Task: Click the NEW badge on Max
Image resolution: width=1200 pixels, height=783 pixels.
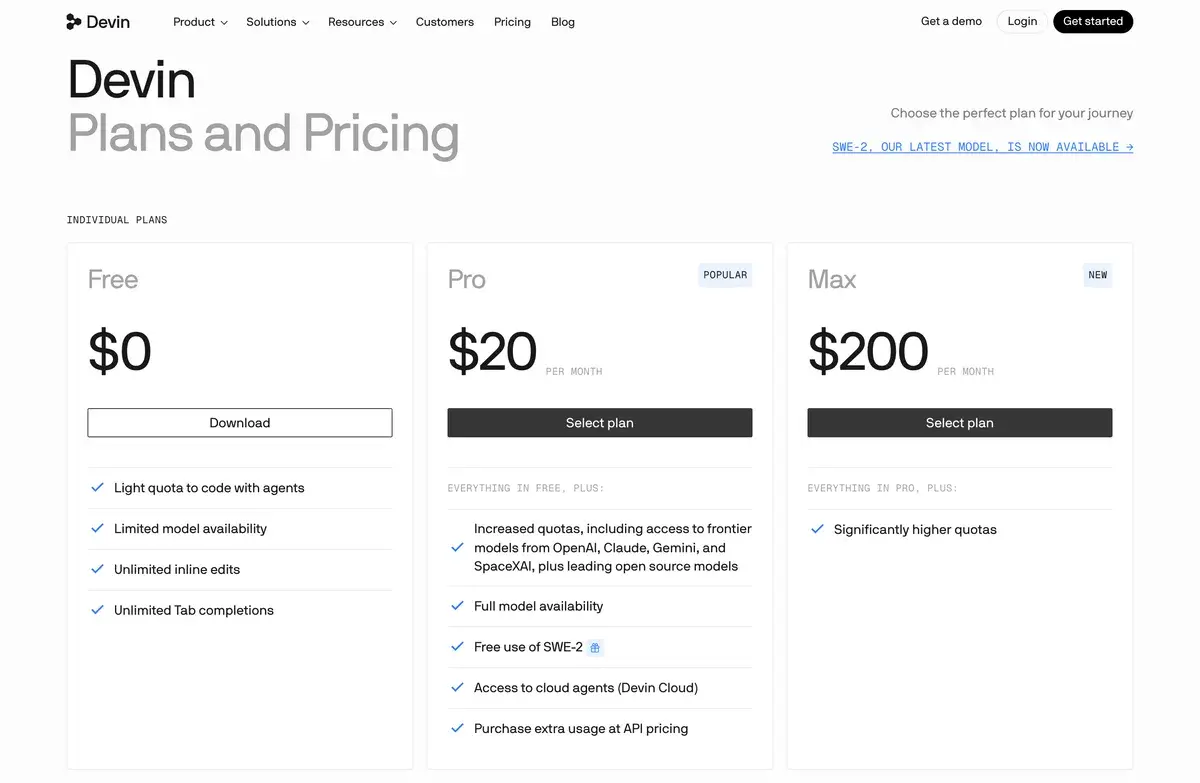Action: pos(1098,275)
